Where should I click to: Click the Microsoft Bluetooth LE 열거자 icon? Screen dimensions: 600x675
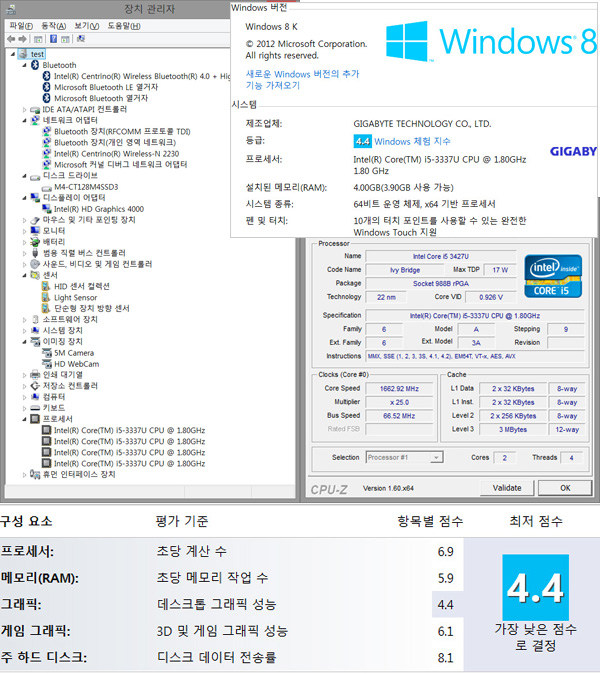click(46, 87)
